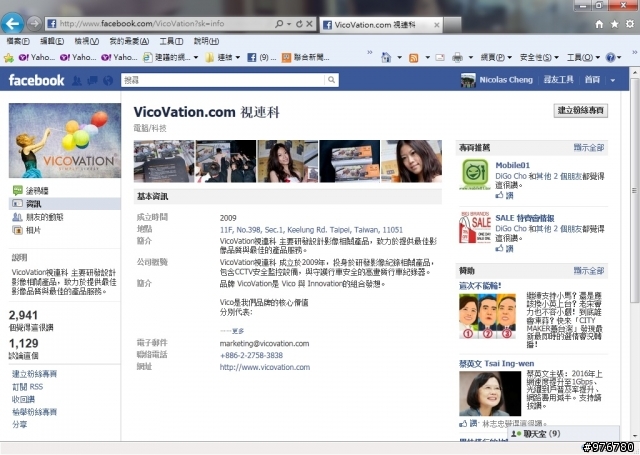
Task: Expand the Print dropdown arrow
Action: click(470, 58)
